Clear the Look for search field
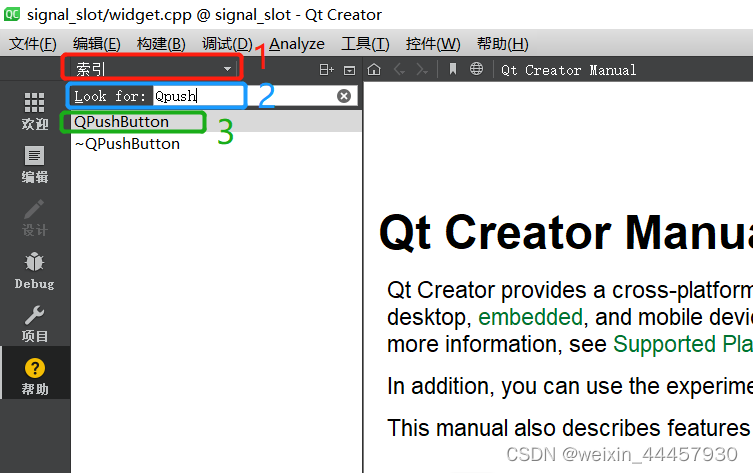This screenshot has height=473, width=753. tap(344, 96)
